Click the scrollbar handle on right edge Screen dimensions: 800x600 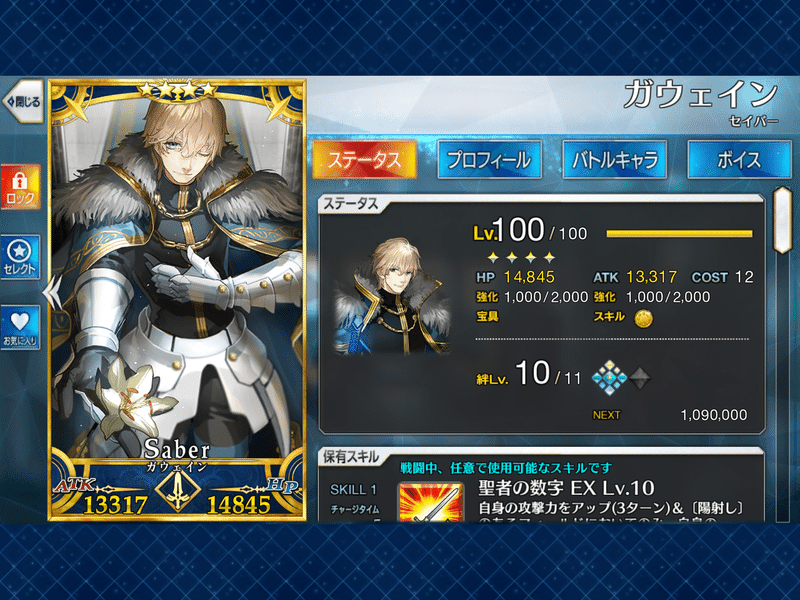pos(782,220)
